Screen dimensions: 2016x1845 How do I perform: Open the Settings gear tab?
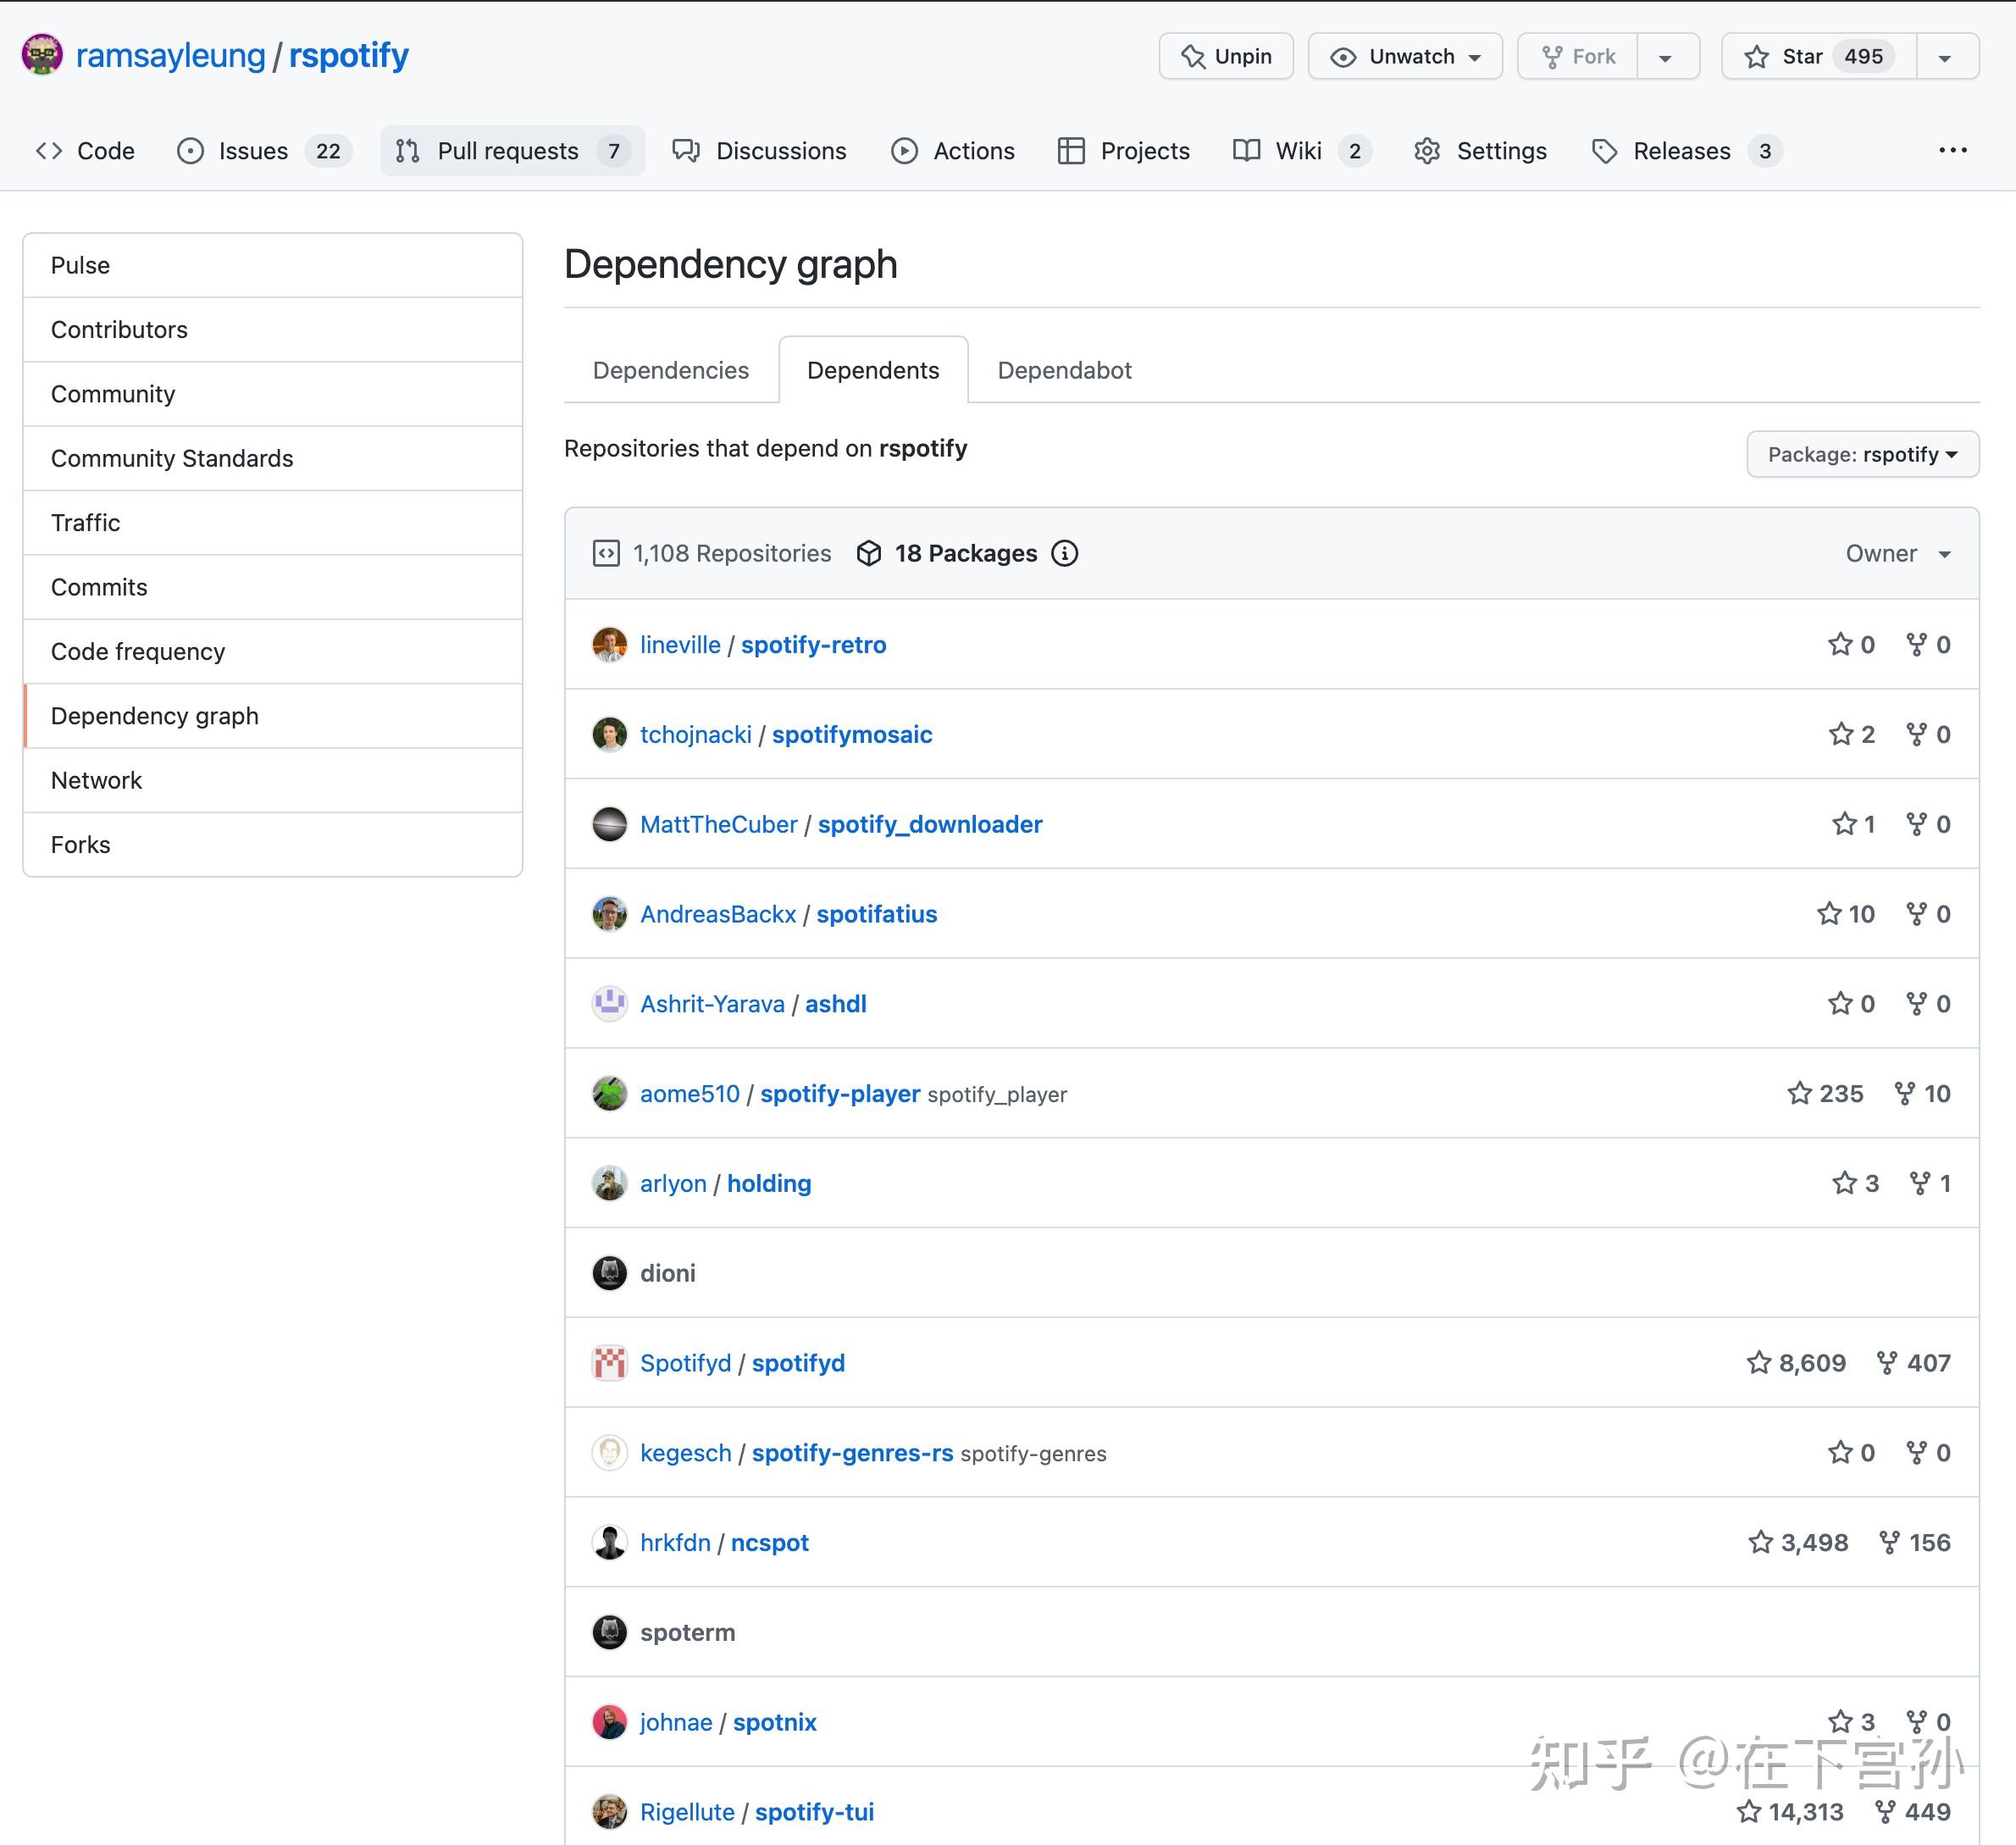coord(1480,151)
